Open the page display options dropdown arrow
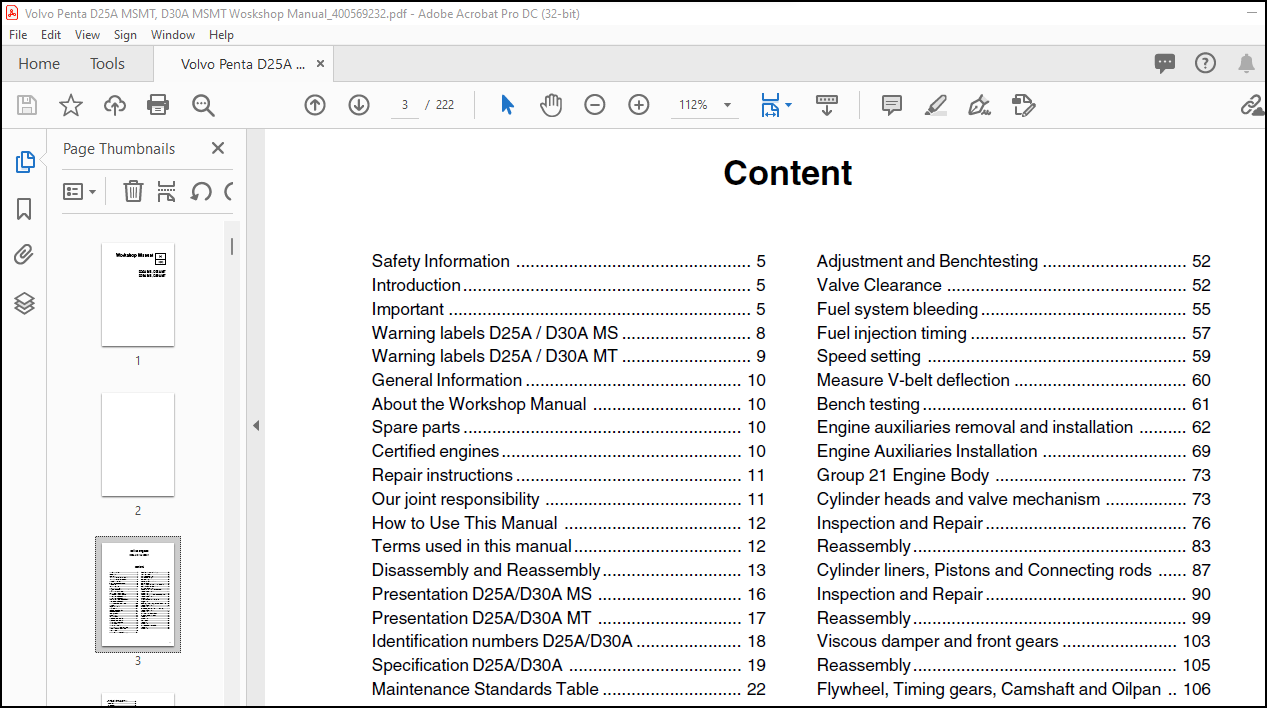The width and height of the screenshot is (1267, 708). click(788, 105)
